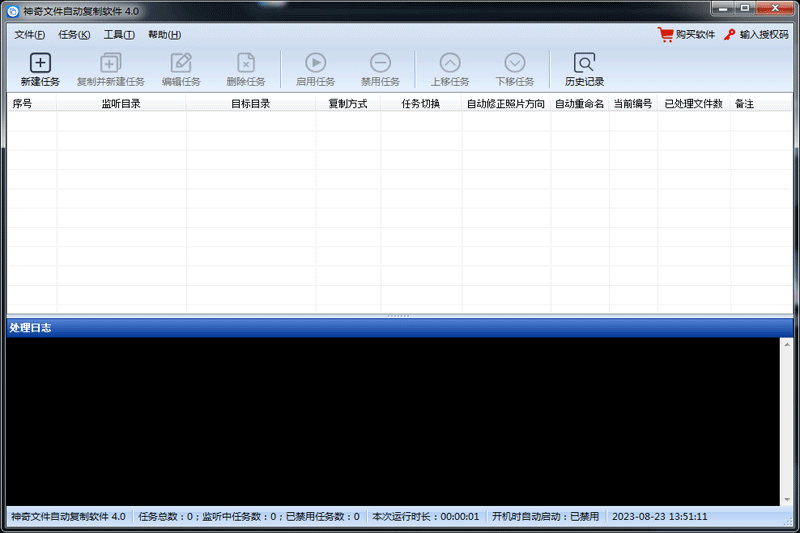Click the 自动修正照片方向 column header
Viewport: 800px width, 533px height.
506,104
